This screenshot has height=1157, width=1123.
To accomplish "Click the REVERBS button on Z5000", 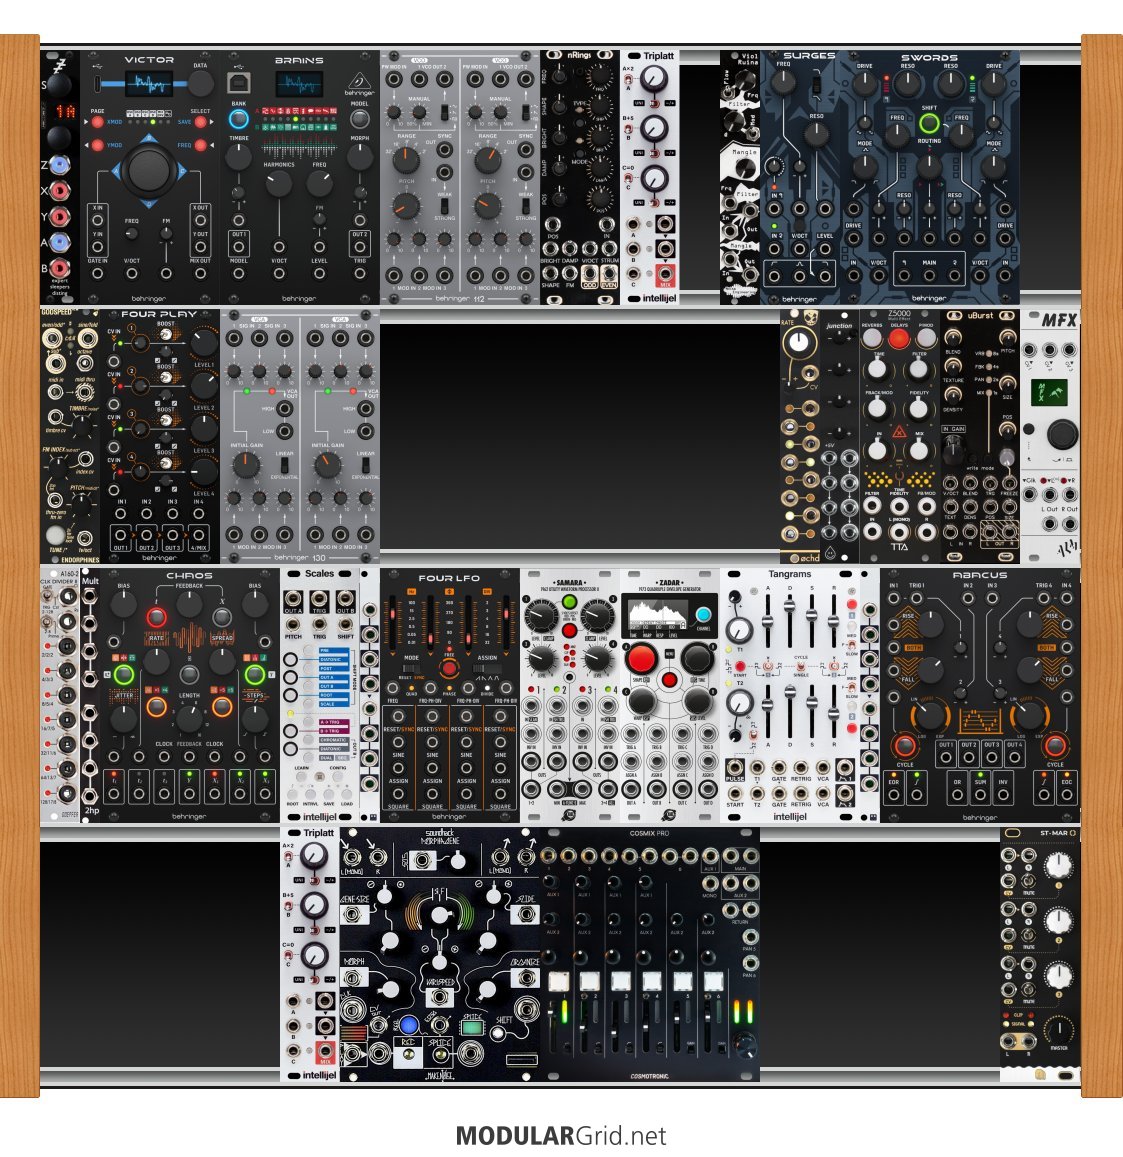I will pos(872,339).
